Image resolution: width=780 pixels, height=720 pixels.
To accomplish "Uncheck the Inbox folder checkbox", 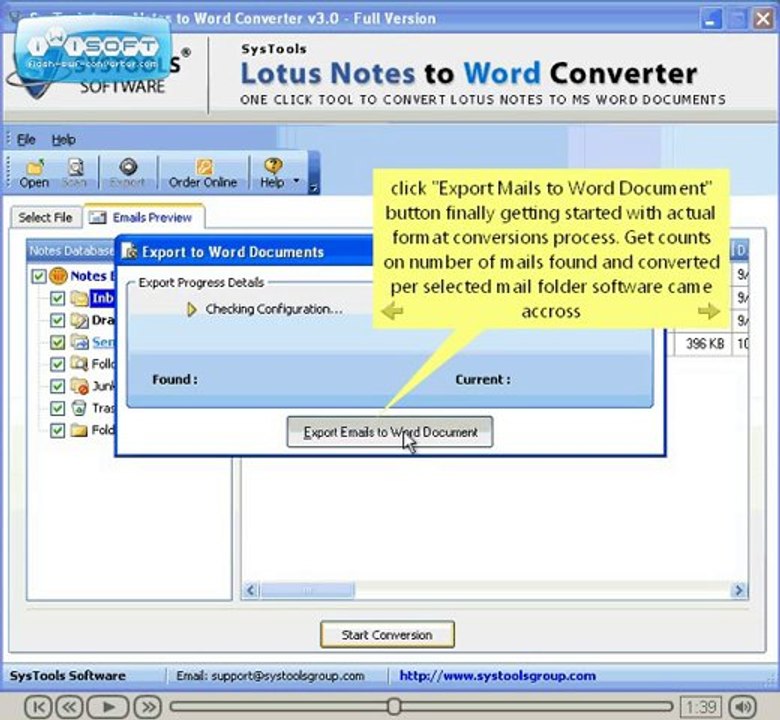I will 58,298.
